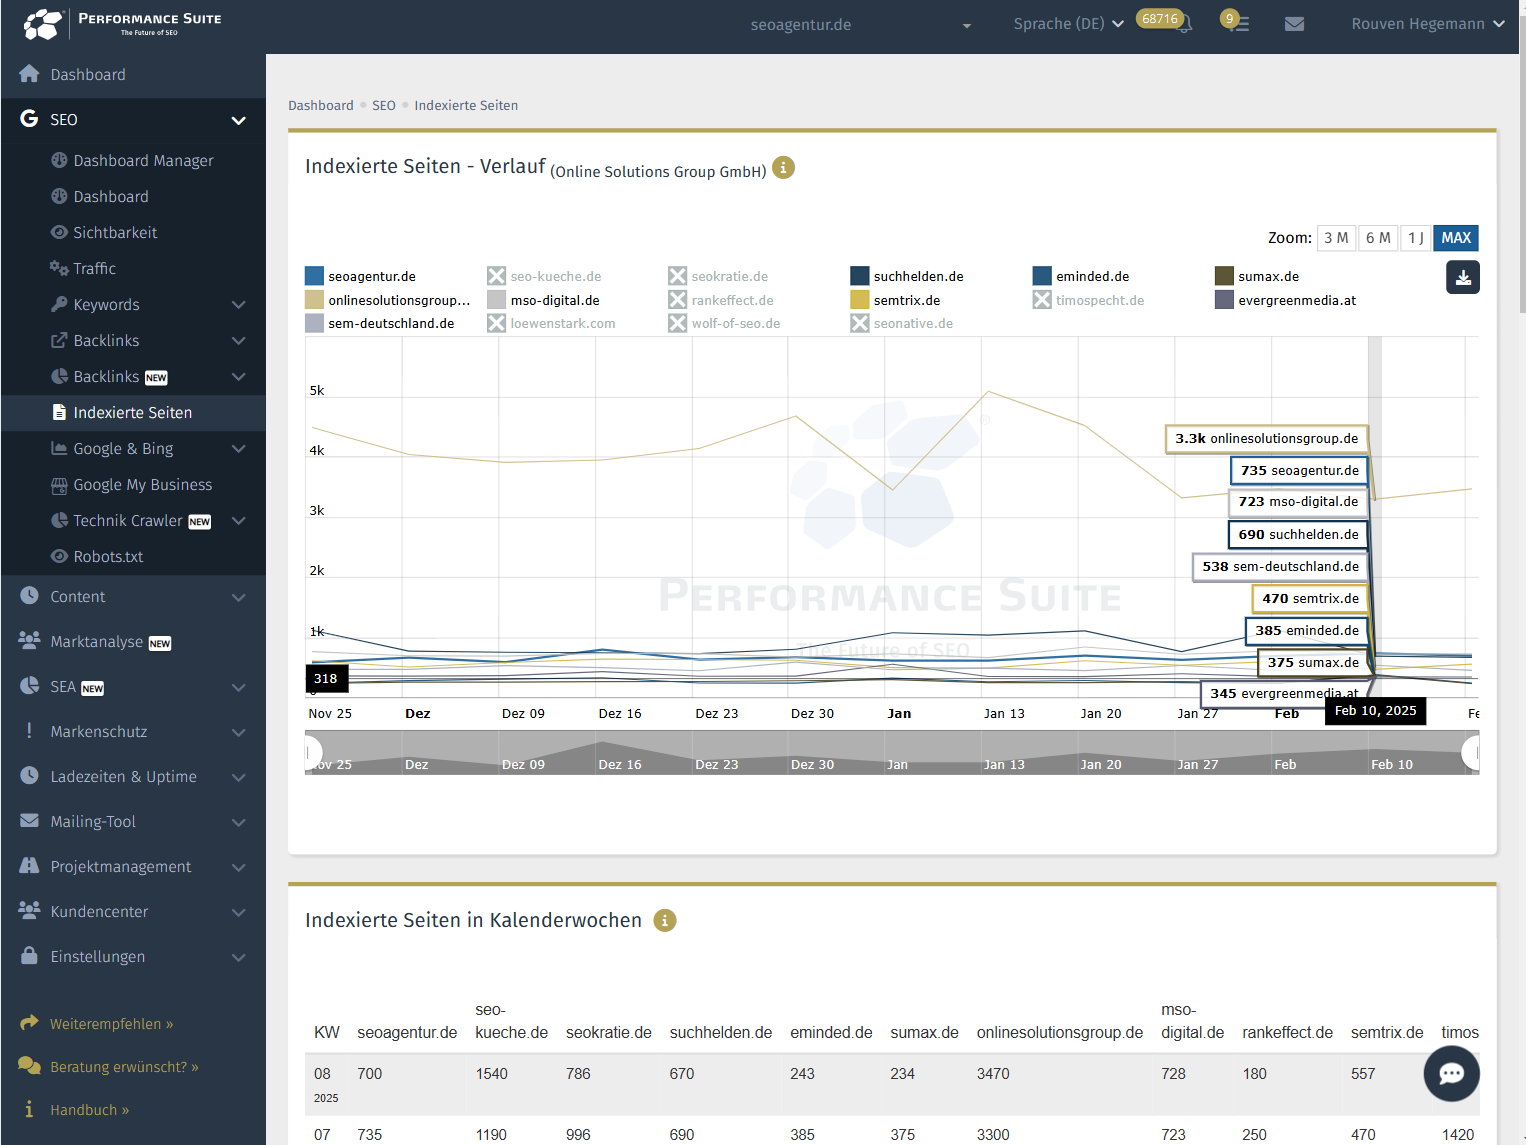Open the chat bubble support widget
Screen dimensions: 1526x1145
pos(1451,1073)
